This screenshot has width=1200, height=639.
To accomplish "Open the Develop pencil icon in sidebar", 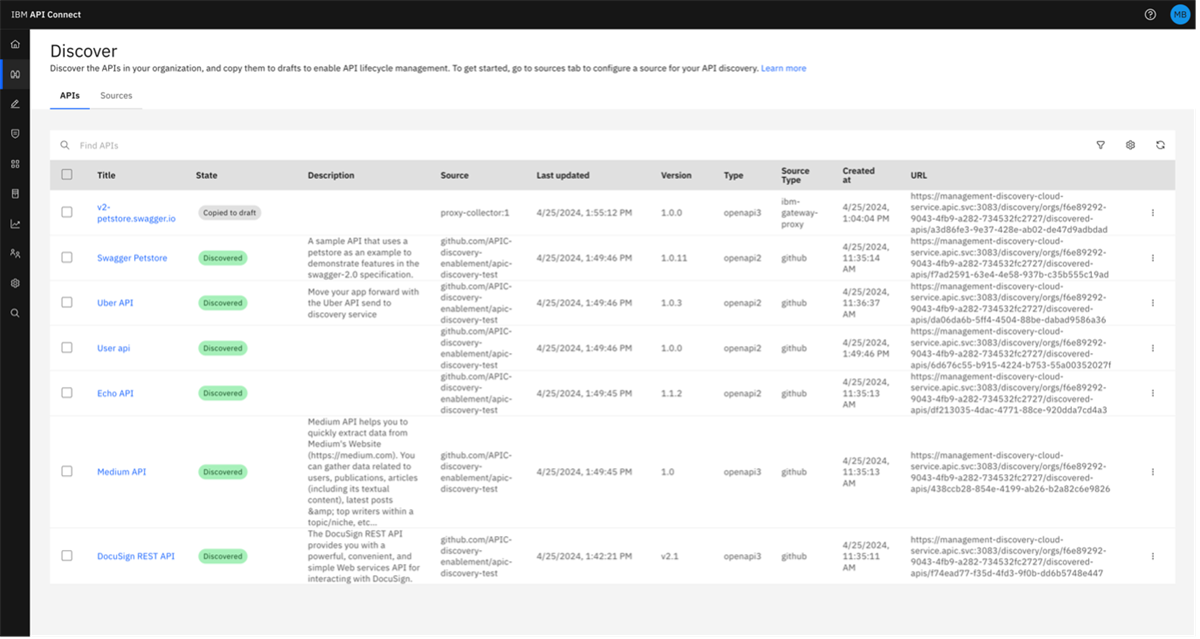I will (15, 104).
